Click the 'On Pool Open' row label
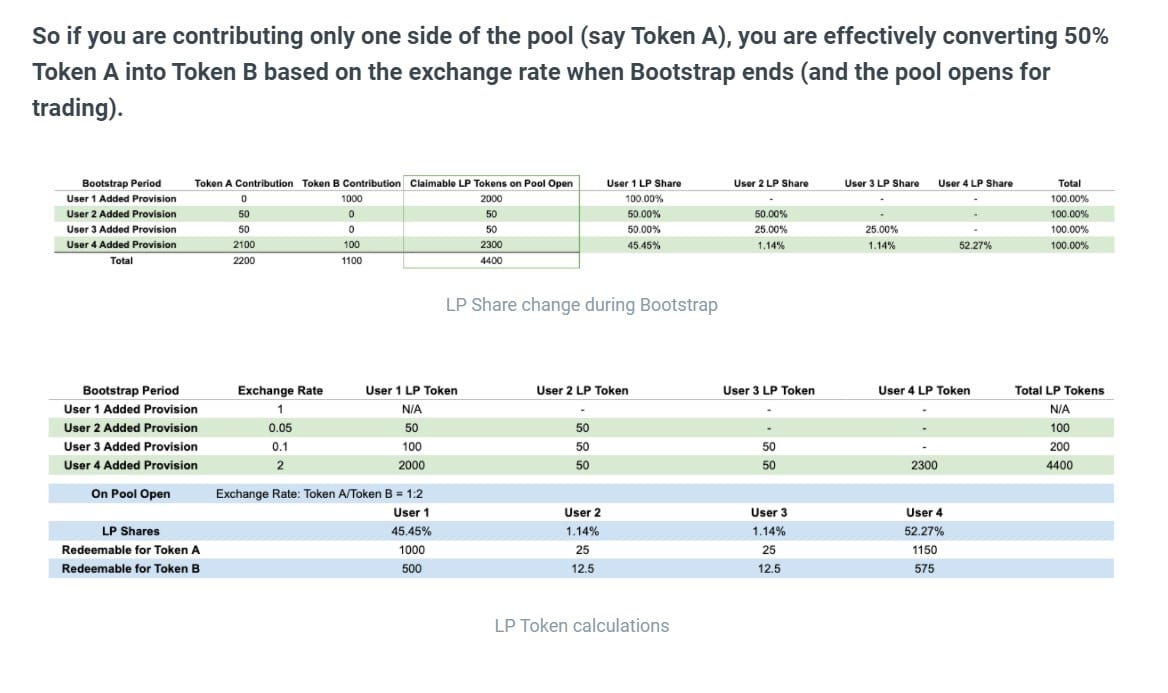The width and height of the screenshot is (1168, 693). [130, 494]
